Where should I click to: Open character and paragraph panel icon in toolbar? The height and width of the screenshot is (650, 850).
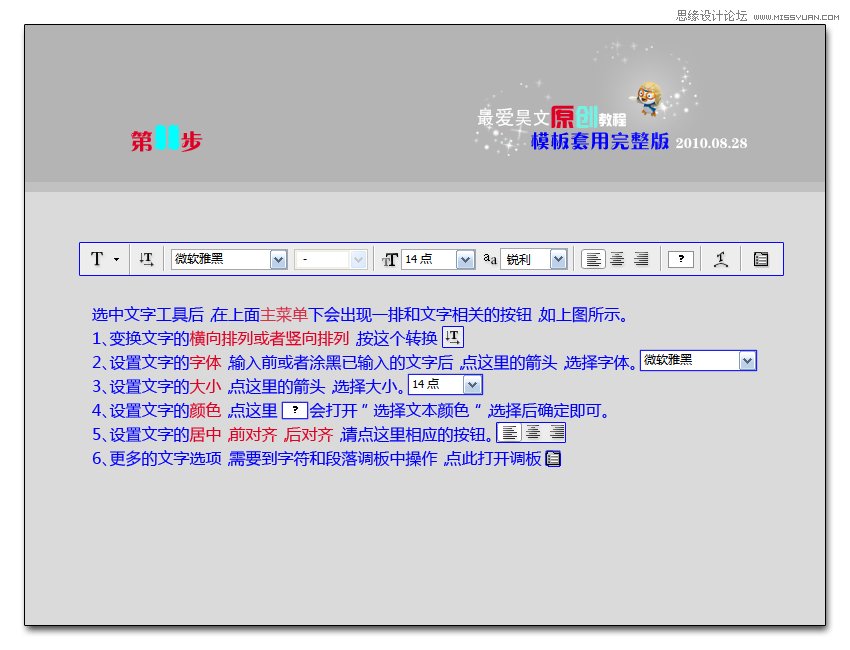pyautogui.click(x=761, y=260)
